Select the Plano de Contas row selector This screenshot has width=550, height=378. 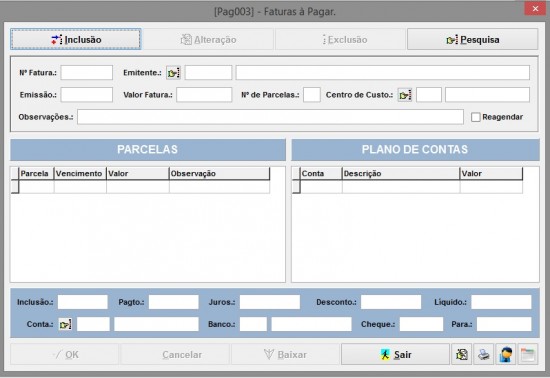tap(296, 187)
